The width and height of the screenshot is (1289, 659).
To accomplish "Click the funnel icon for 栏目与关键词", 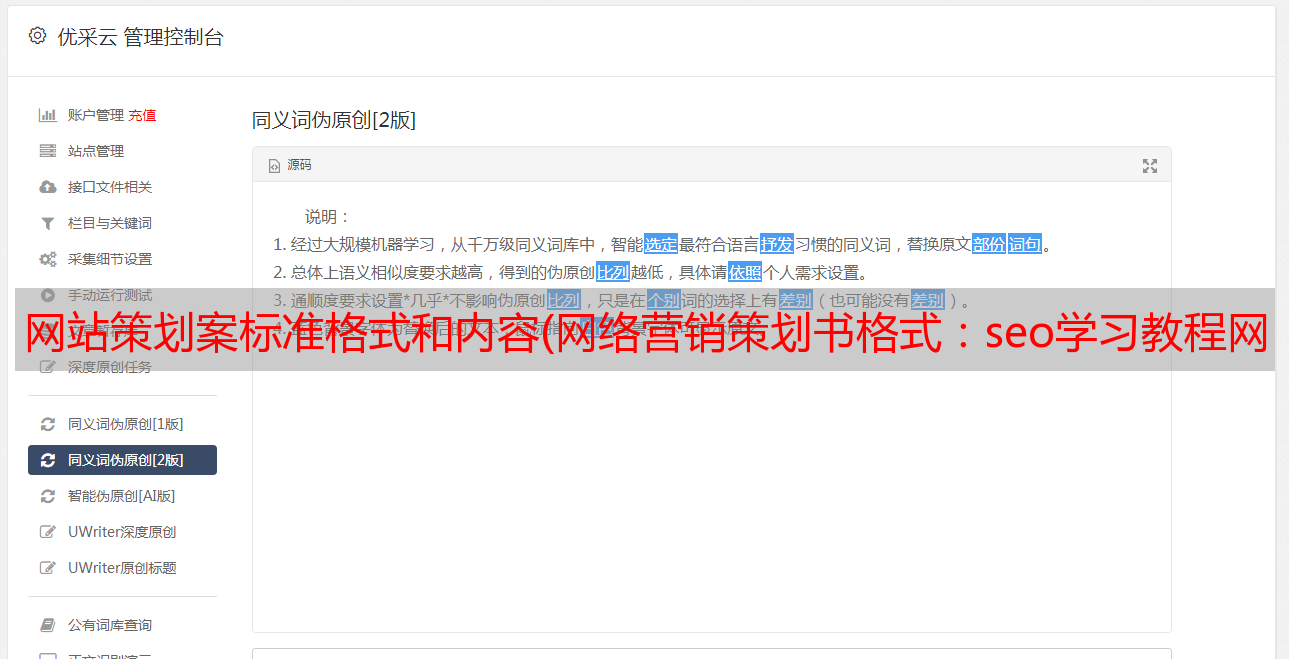I will 47,223.
